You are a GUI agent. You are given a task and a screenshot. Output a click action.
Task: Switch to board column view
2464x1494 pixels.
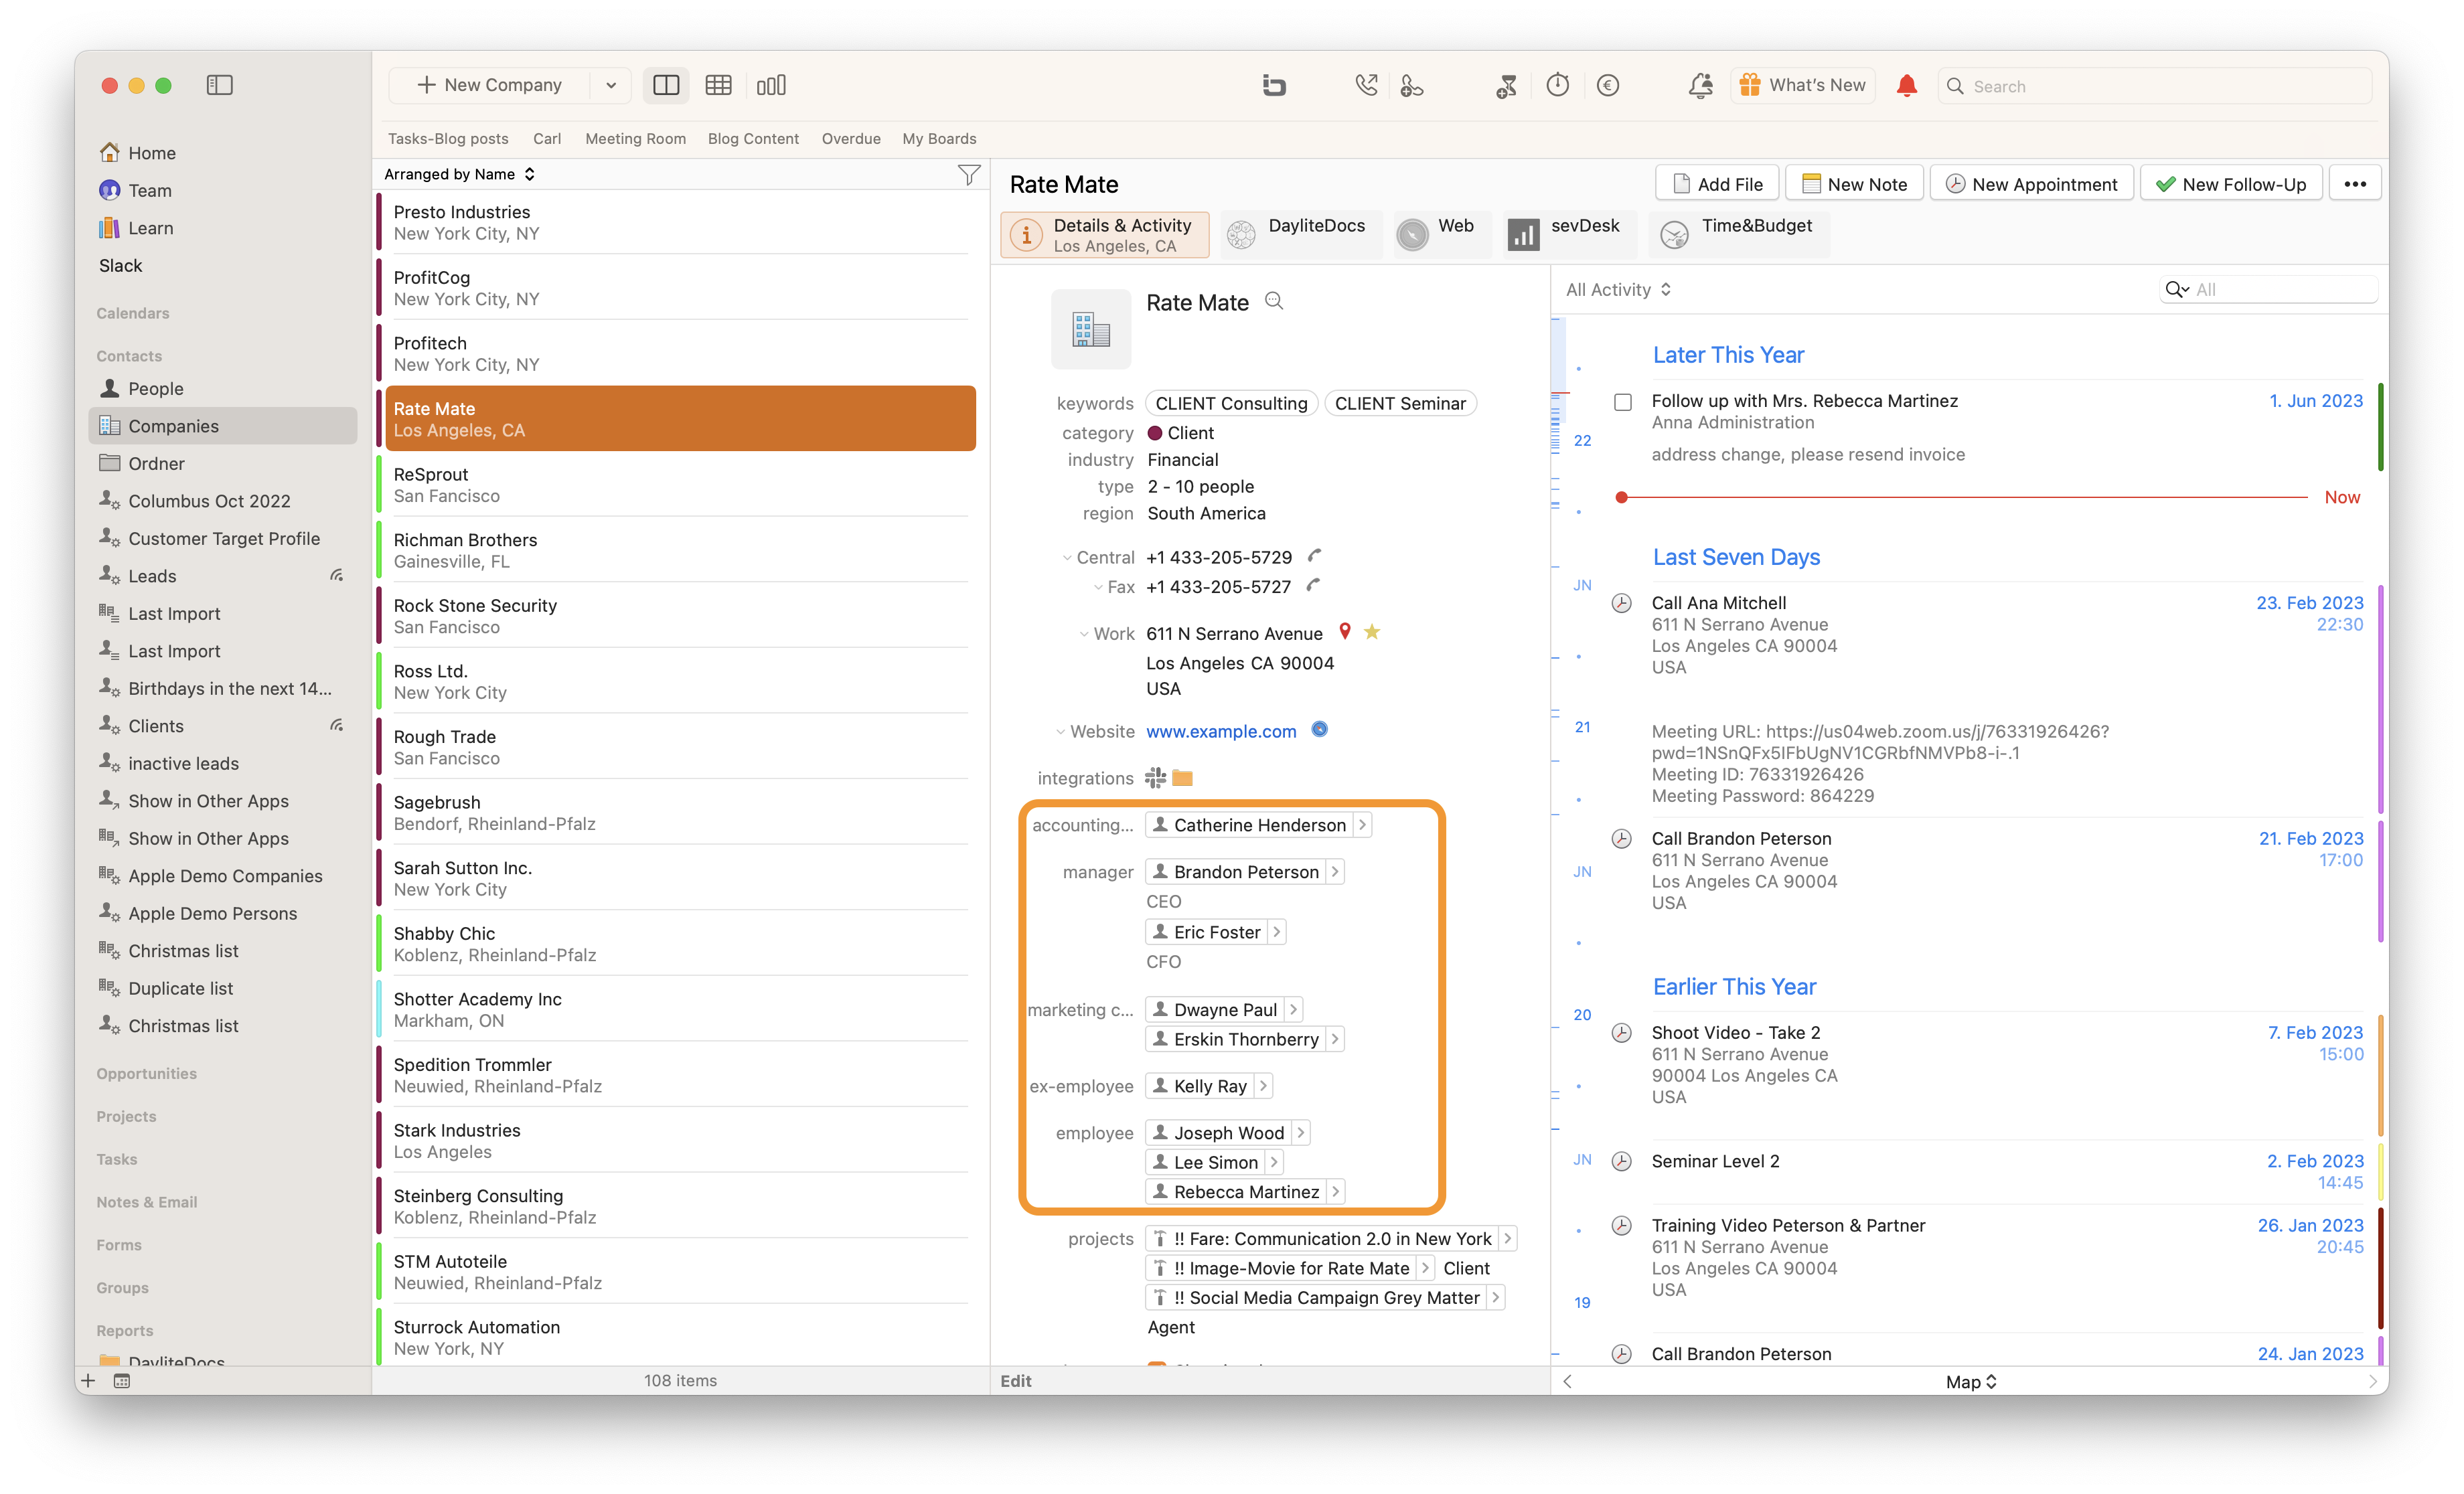771,85
